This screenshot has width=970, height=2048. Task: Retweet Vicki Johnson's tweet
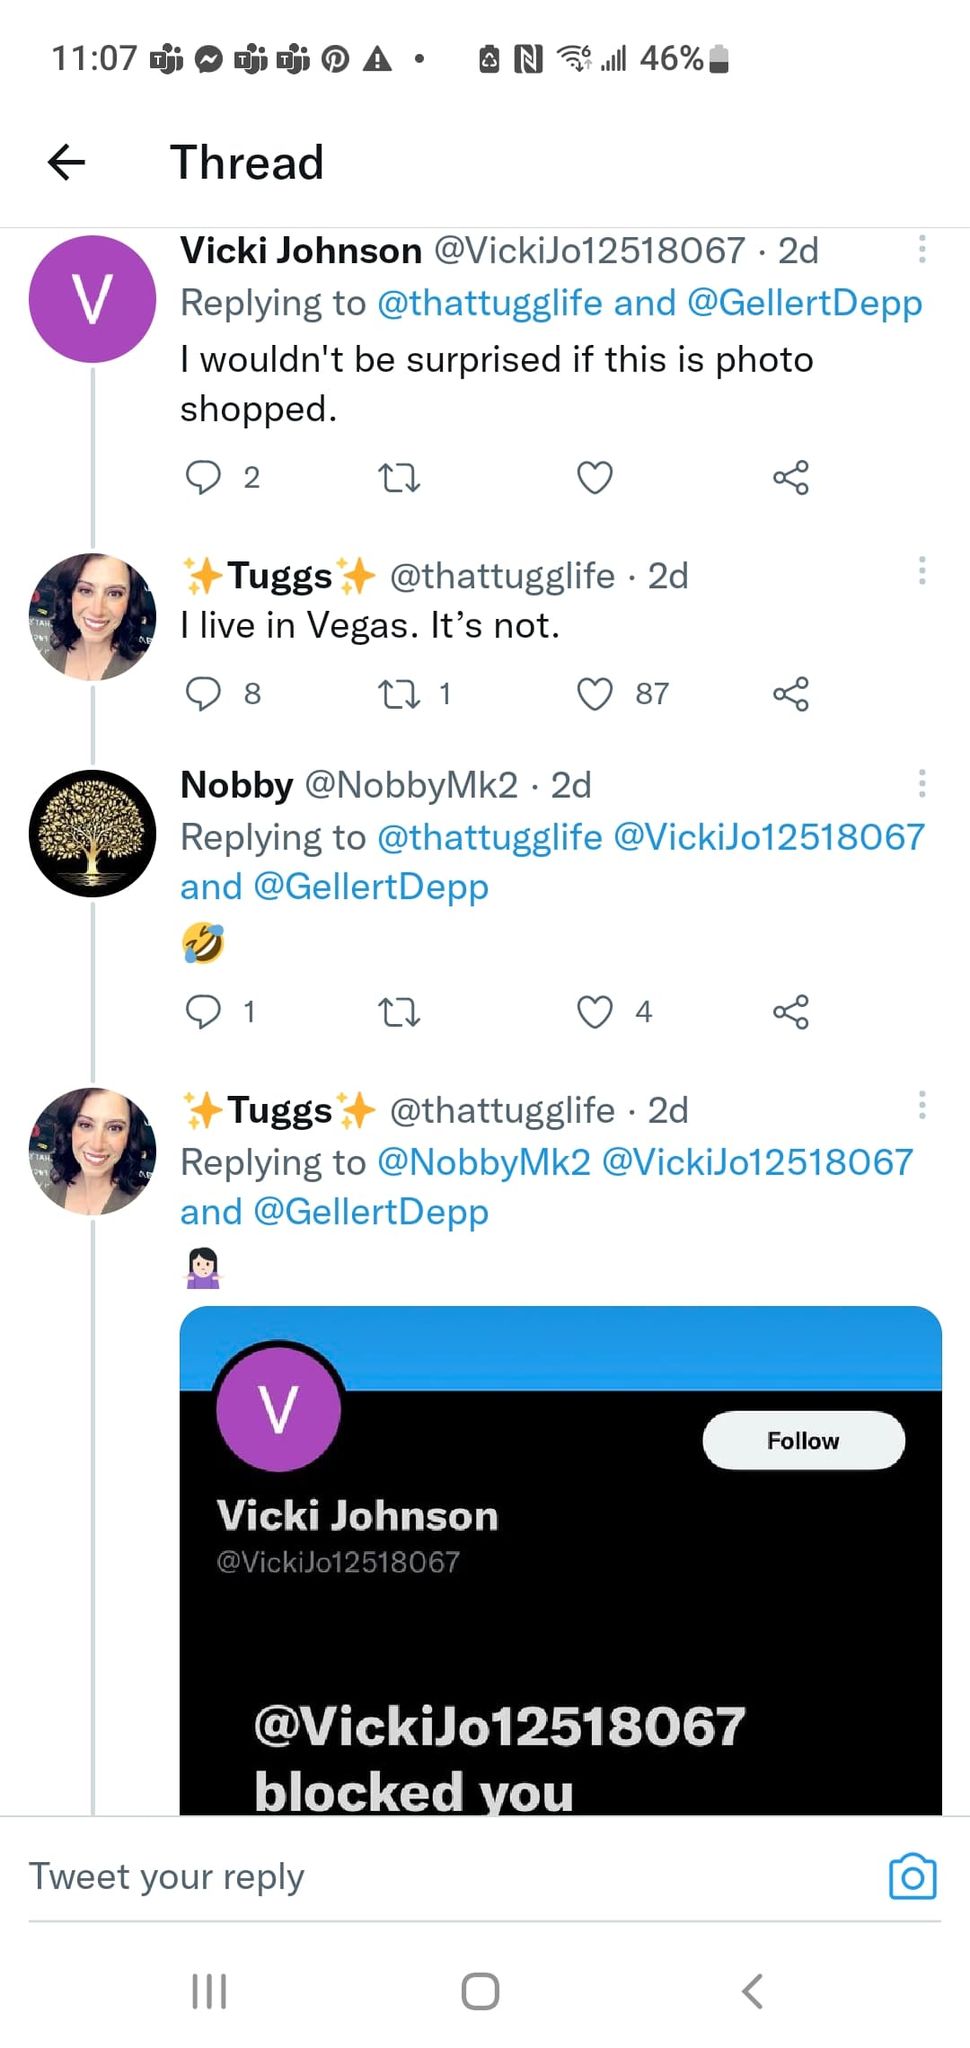pos(399,478)
